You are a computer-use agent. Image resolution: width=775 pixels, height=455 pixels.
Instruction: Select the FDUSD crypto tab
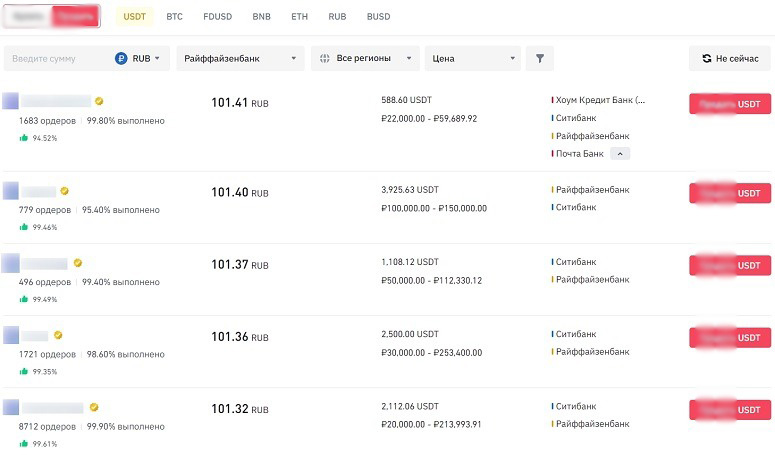pos(217,17)
